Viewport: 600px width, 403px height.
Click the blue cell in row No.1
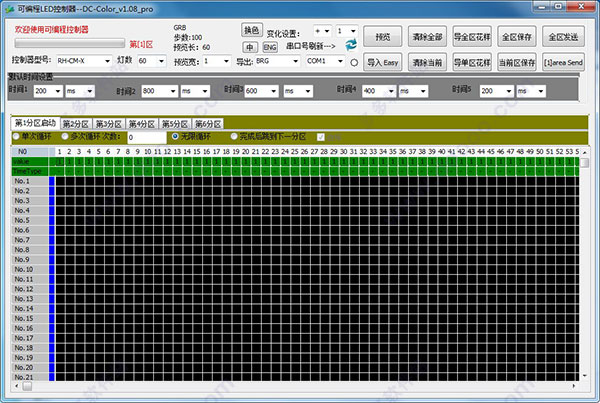[x=52, y=181]
